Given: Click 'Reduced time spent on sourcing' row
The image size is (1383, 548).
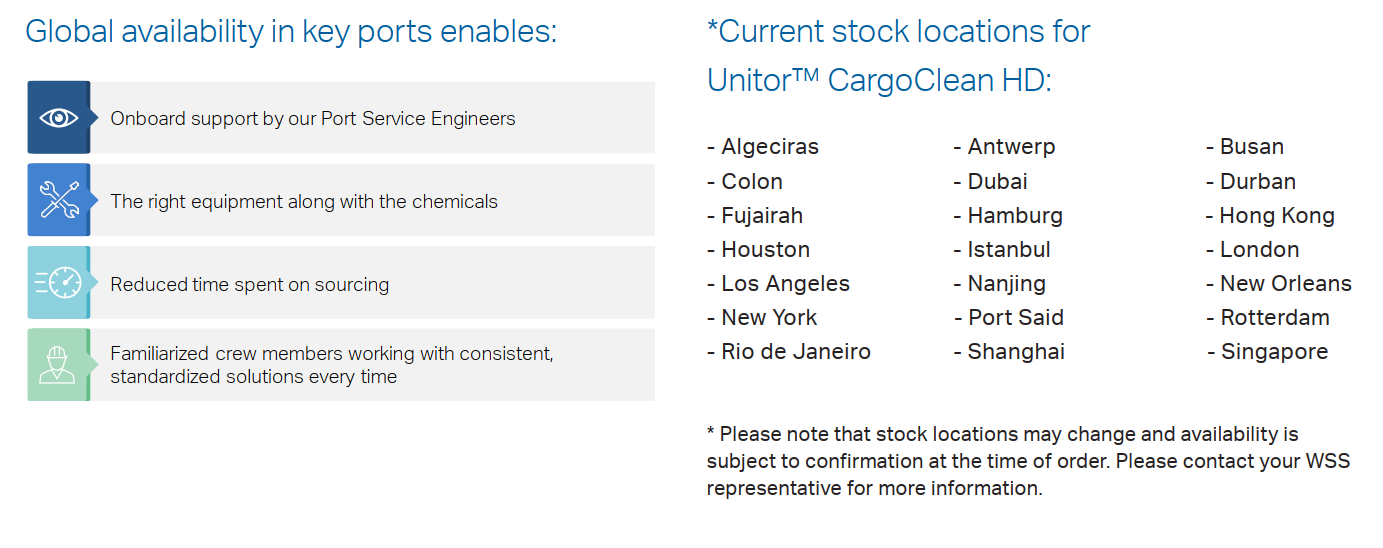Looking at the screenshot, I should point(341,283).
